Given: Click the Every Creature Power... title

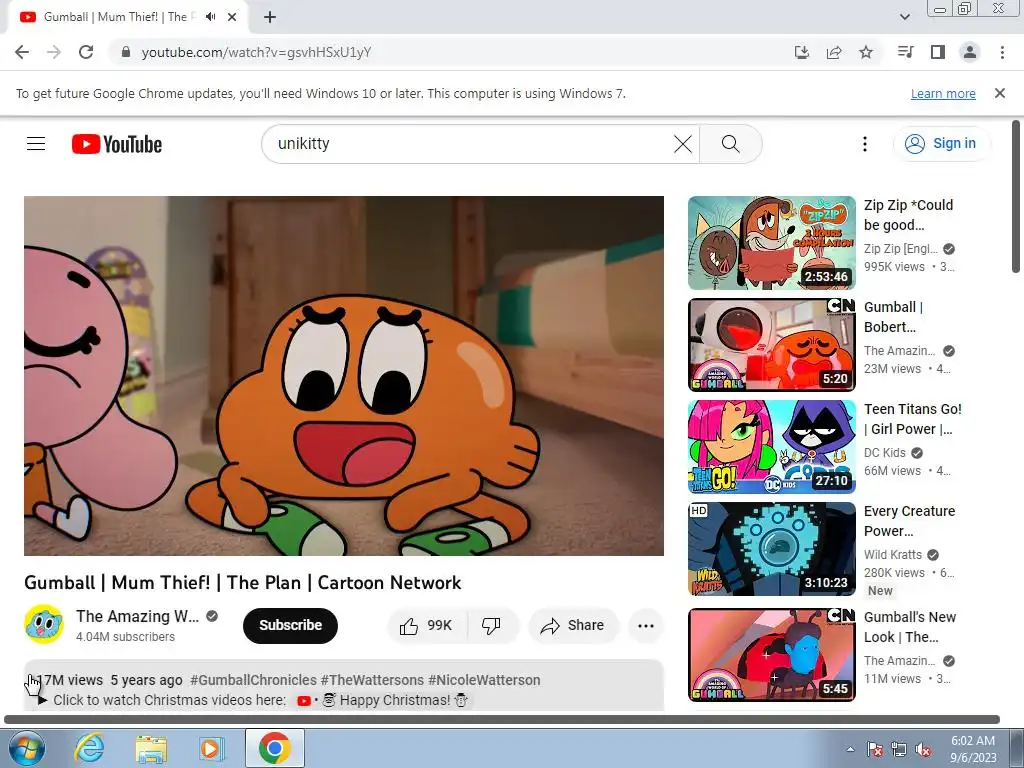Looking at the screenshot, I should click(910, 521).
